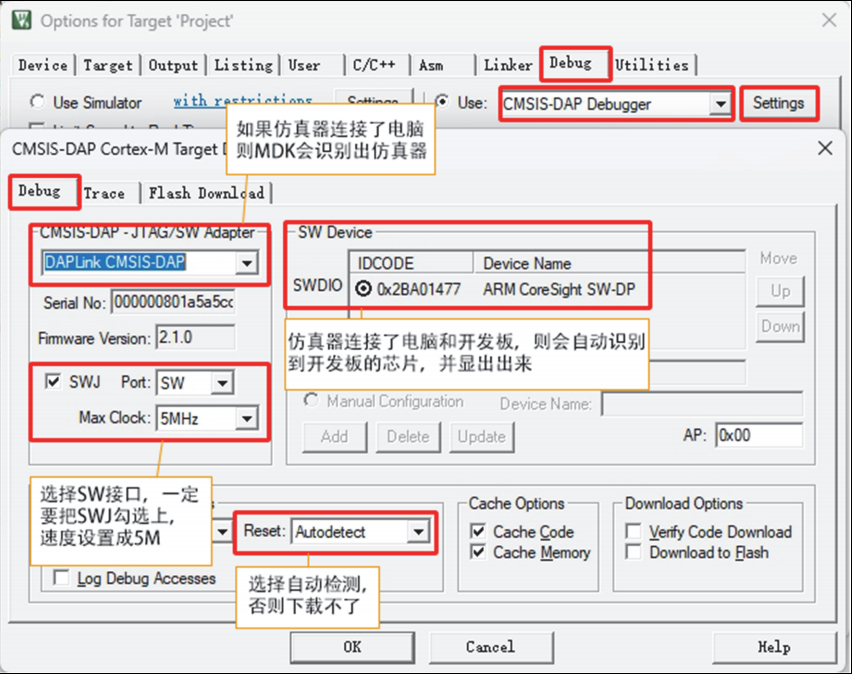Click the Settings button beside debugger

click(x=778, y=103)
